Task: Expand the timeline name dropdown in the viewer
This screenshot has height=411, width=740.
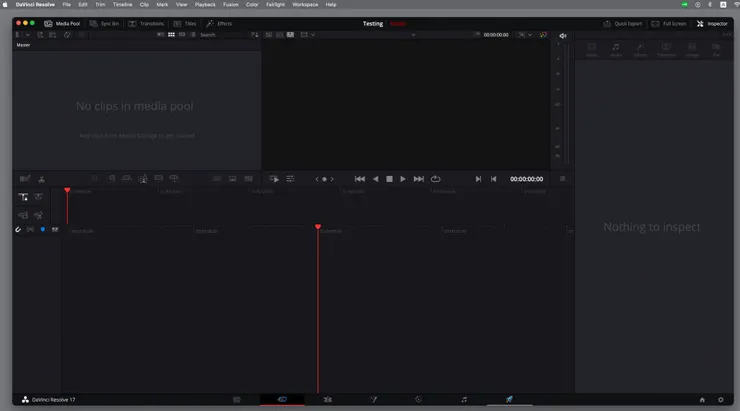Action: [413, 35]
